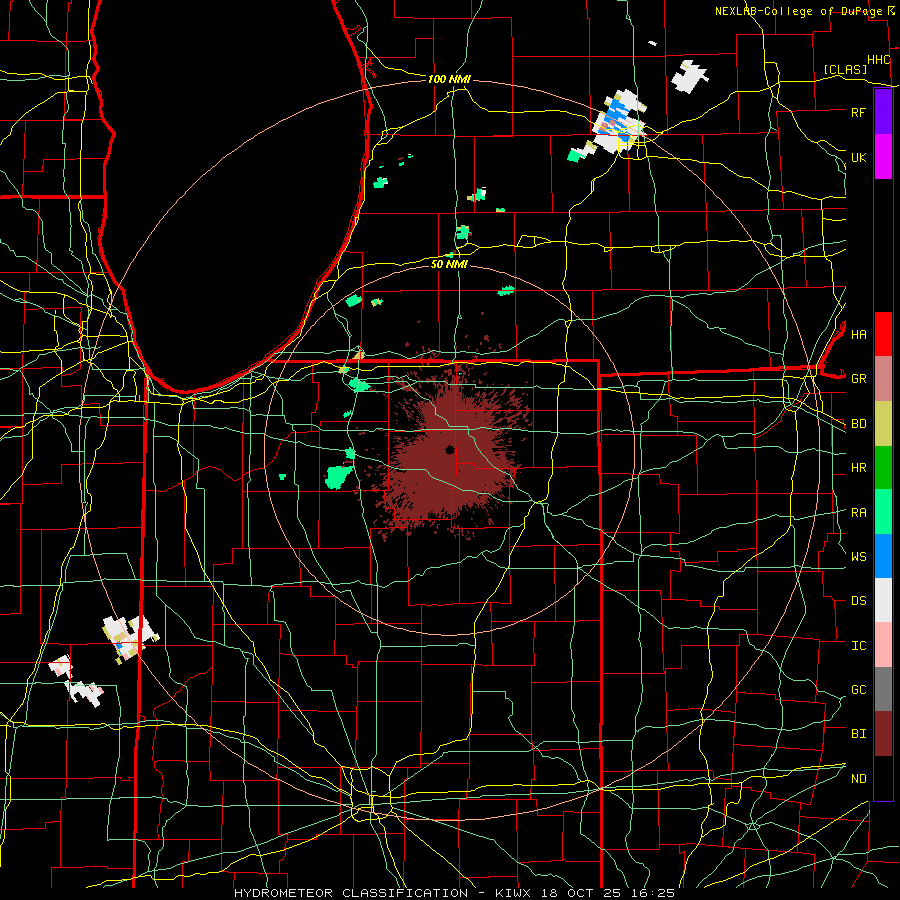Image resolution: width=900 pixels, height=900 pixels.
Task: Click the HR legend label
Action: pos(859,468)
